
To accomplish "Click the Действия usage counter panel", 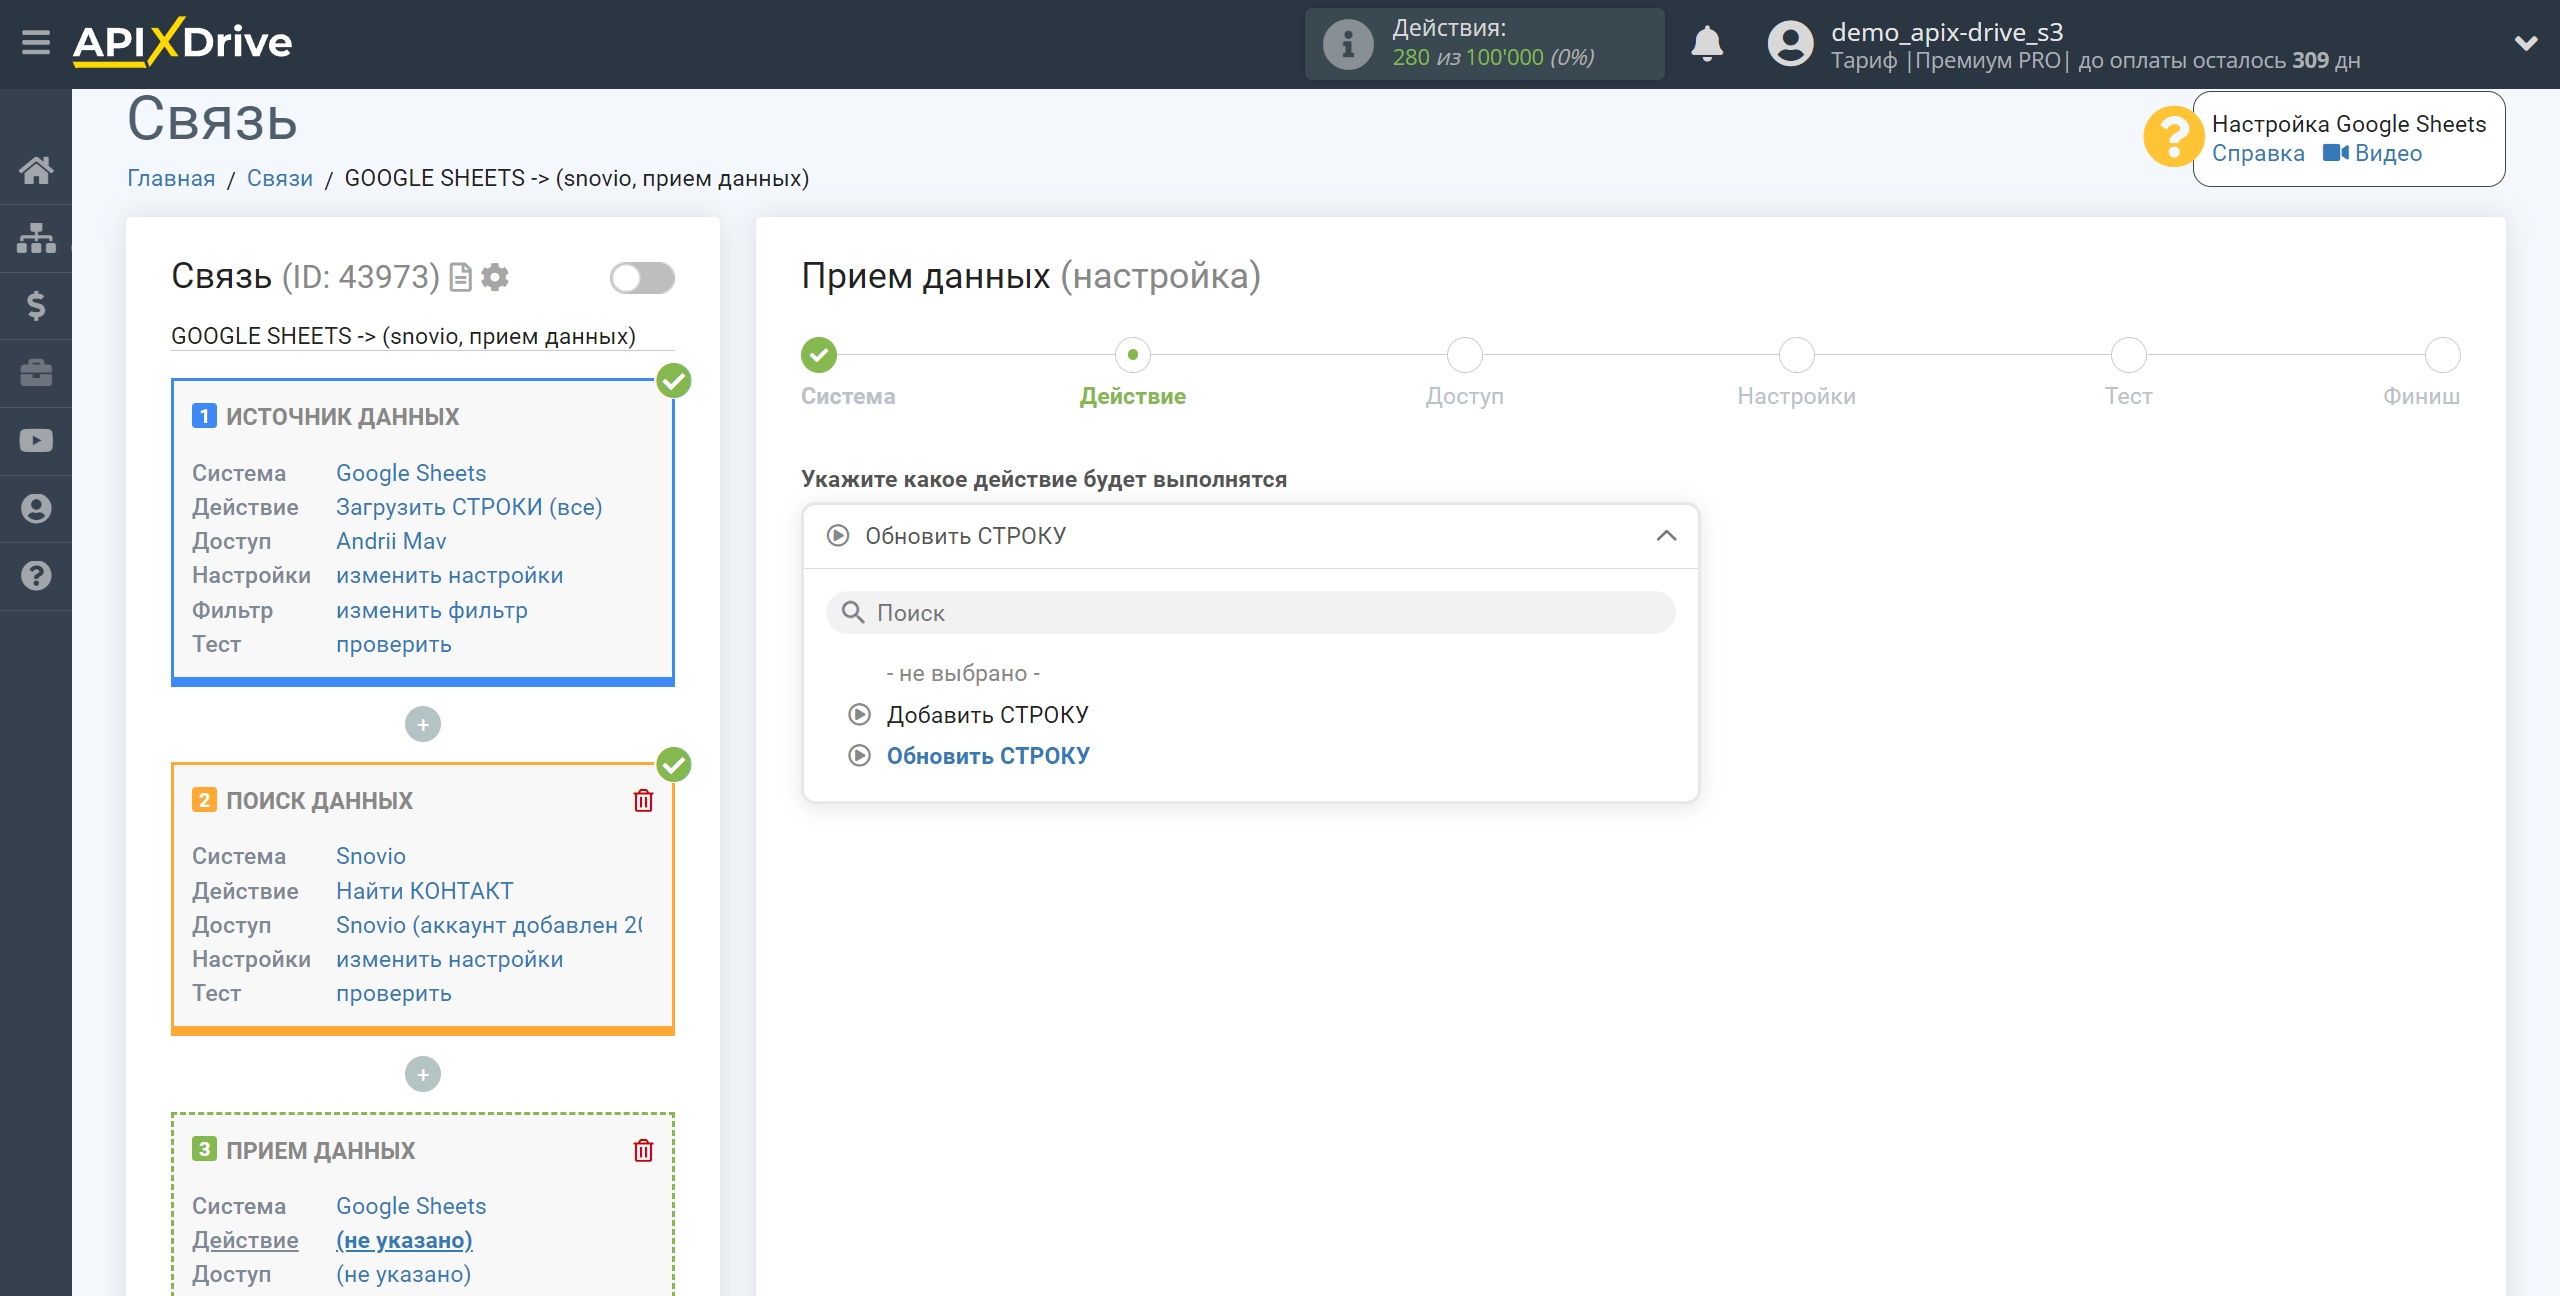I will tap(1484, 44).
